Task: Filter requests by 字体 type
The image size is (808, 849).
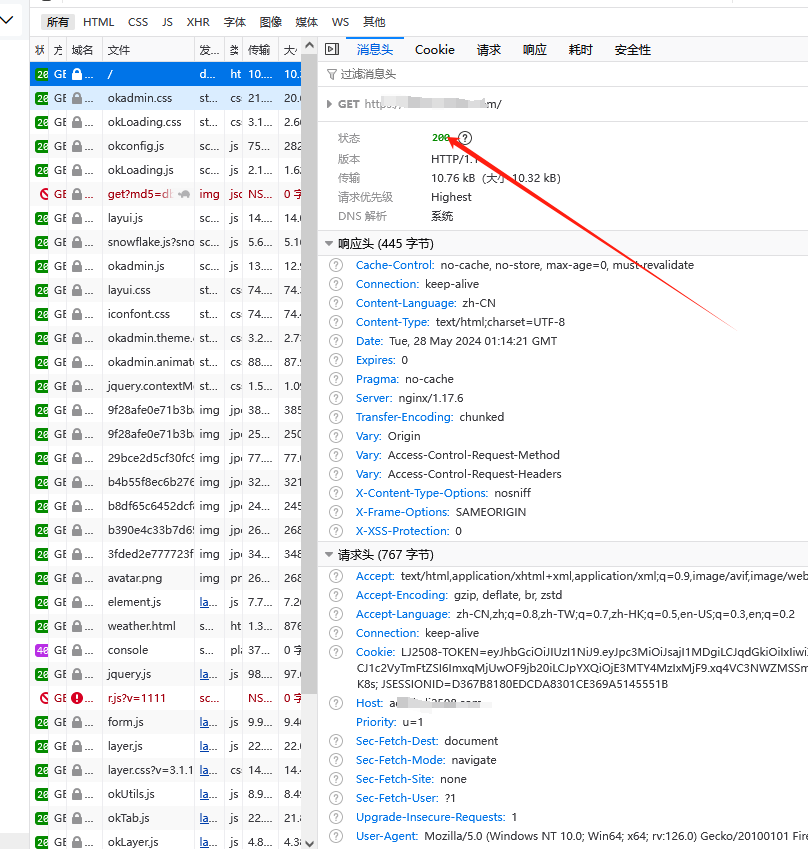Action: click(x=235, y=22)
